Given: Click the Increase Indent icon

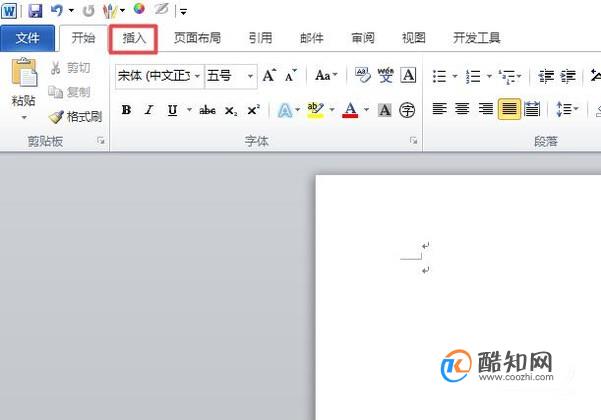Looking at the screenshot, I should [x=568, y=76].
